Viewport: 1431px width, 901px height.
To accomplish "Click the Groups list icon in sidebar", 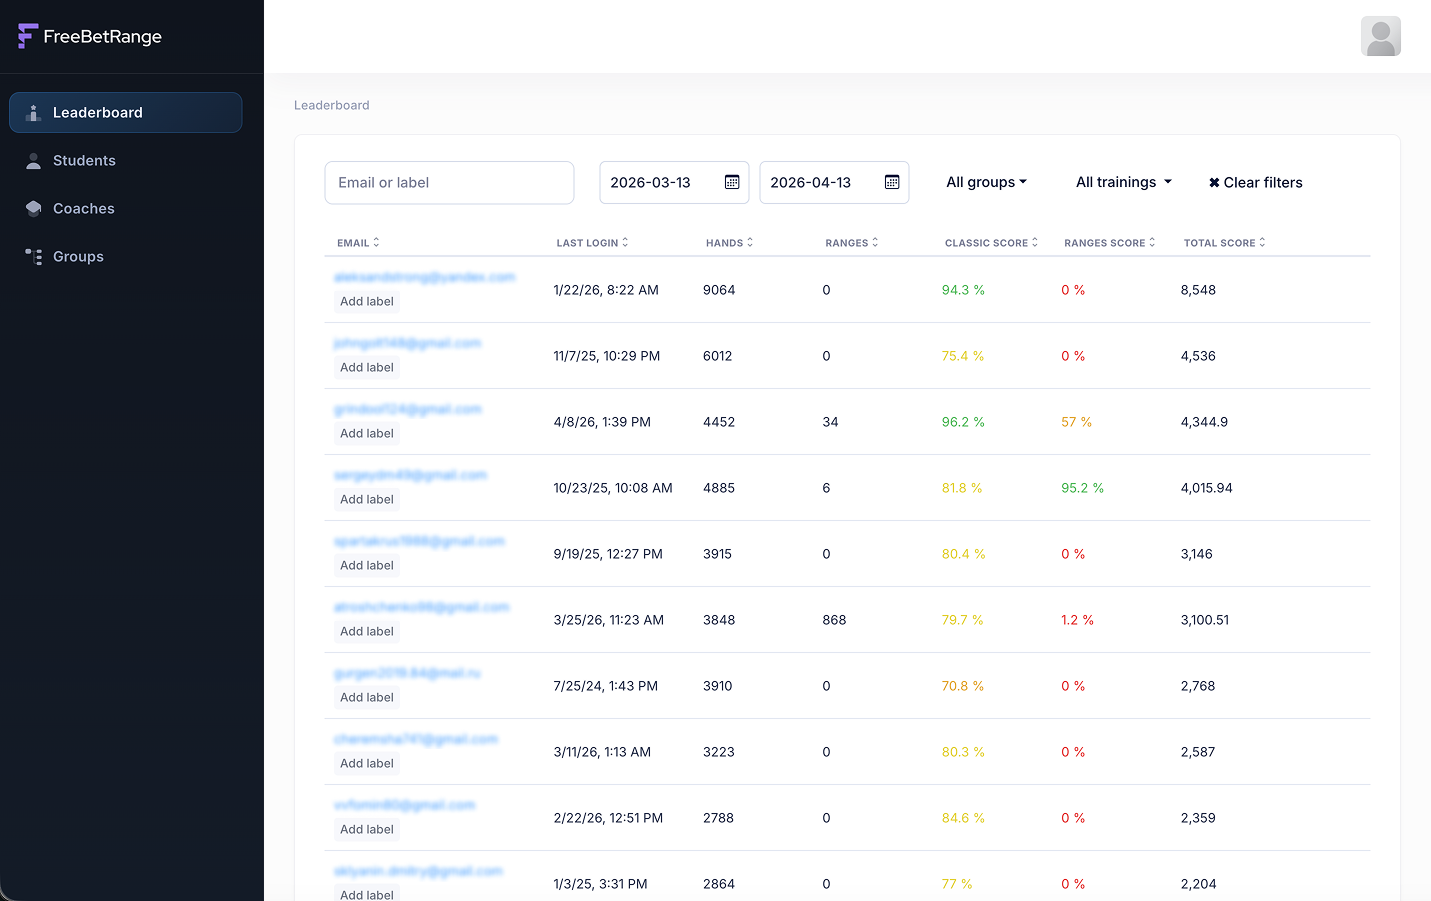I will (x=33, y=257).
